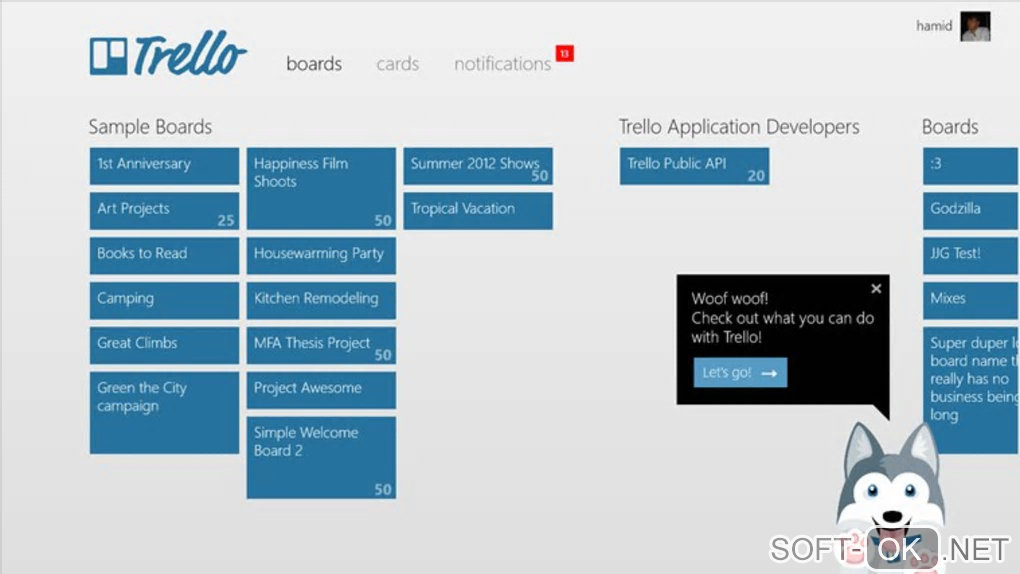This screenshot has width=1020, height=574.
Task: Open the Happiness Film Shoots board
Action: (x=321, y=188)
